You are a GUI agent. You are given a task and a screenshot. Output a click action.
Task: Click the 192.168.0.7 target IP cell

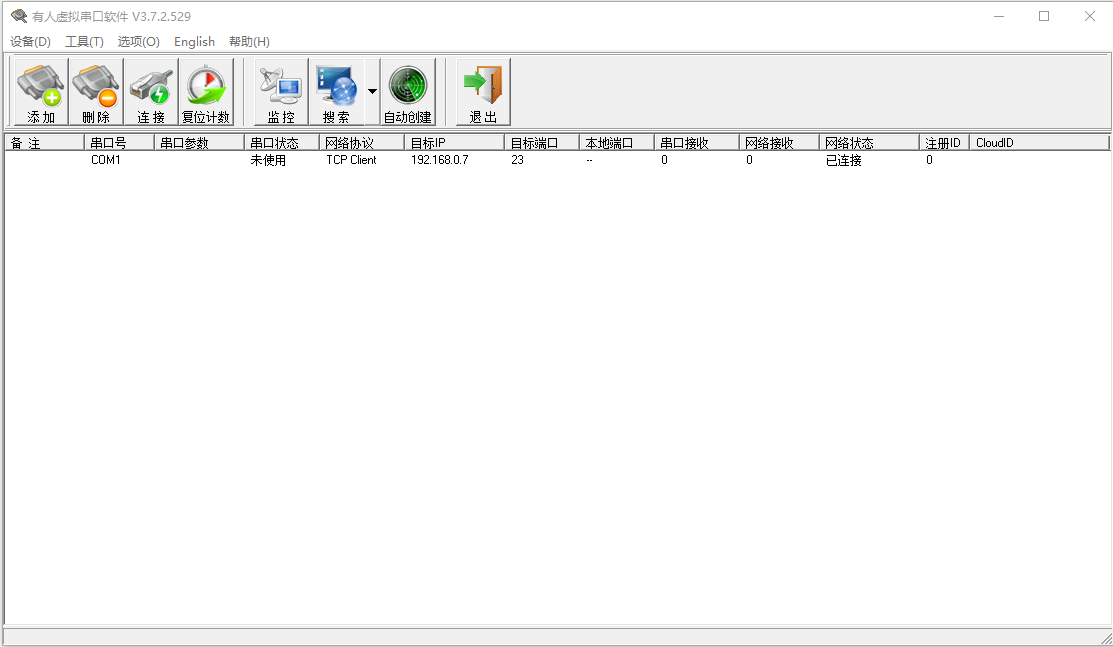pos(440,160)
